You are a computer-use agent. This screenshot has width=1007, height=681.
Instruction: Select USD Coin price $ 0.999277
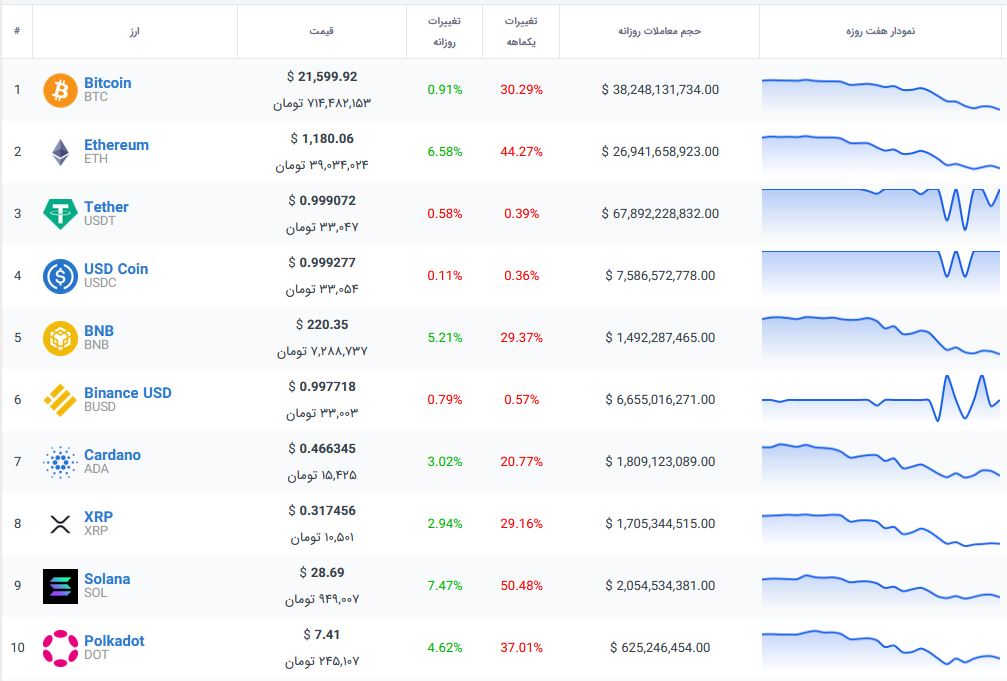[322, 263]
